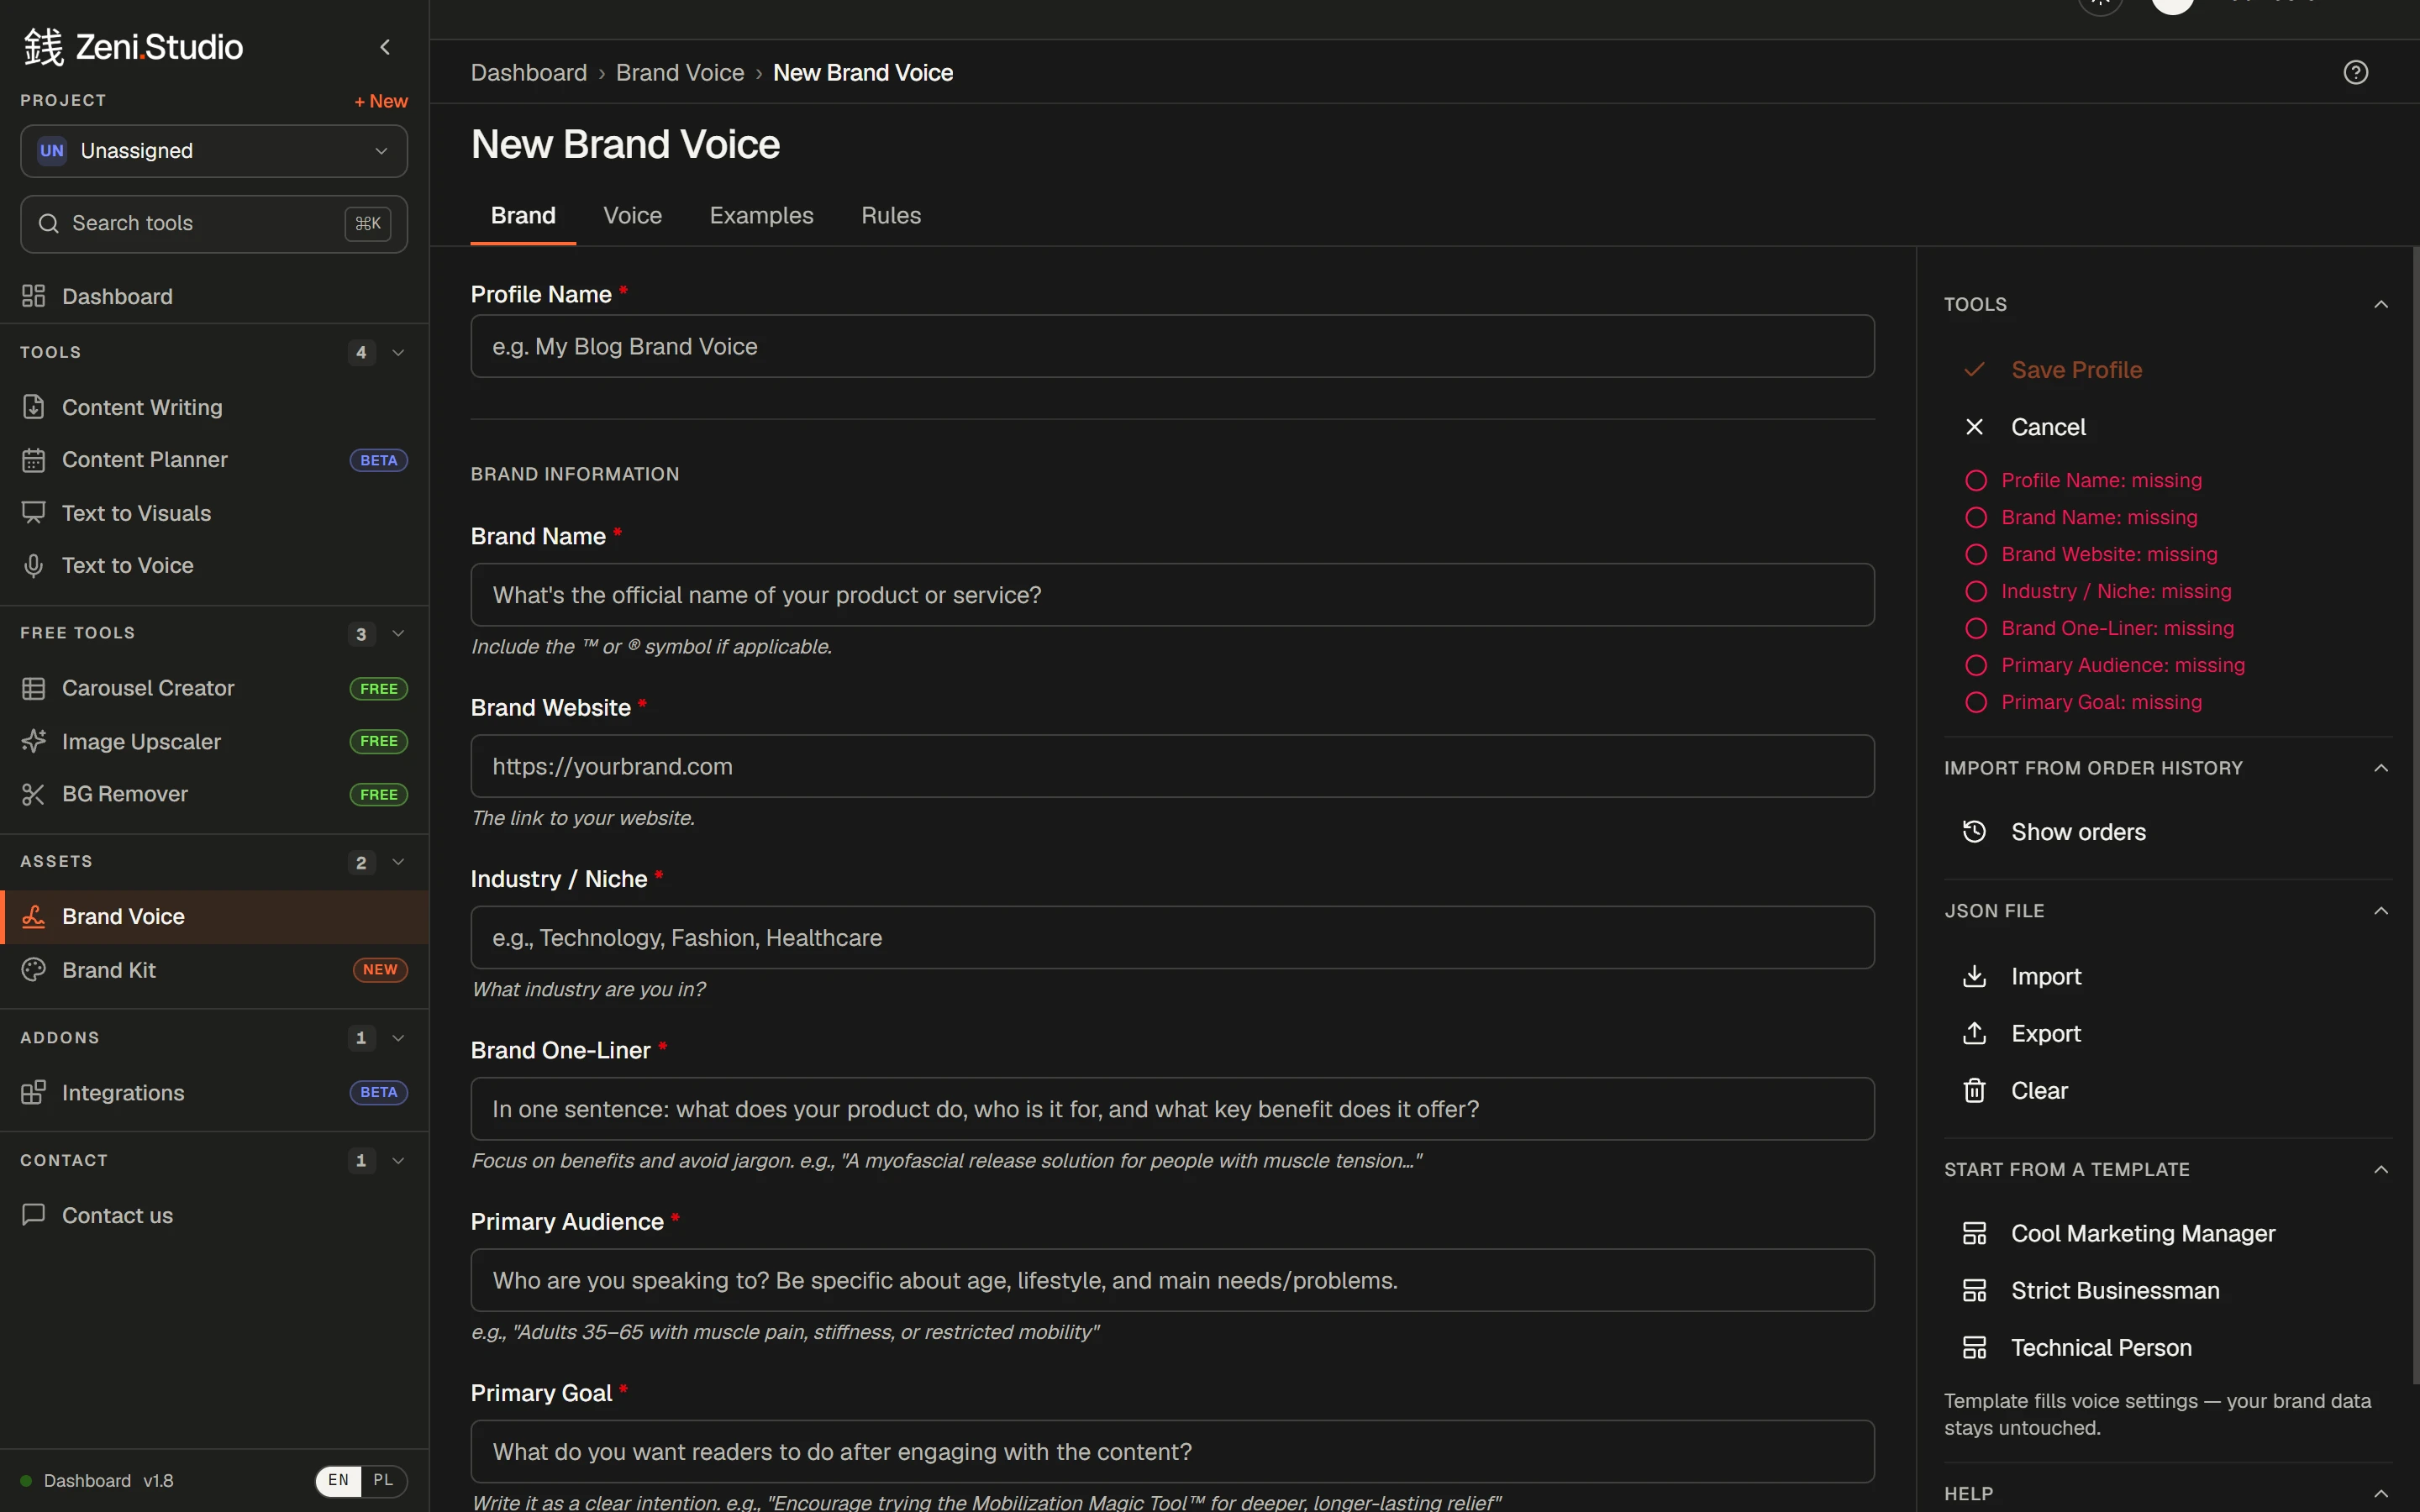Open help with the question mark icon
The image size is (2420, 1512).
click(x=2355, y=72)
